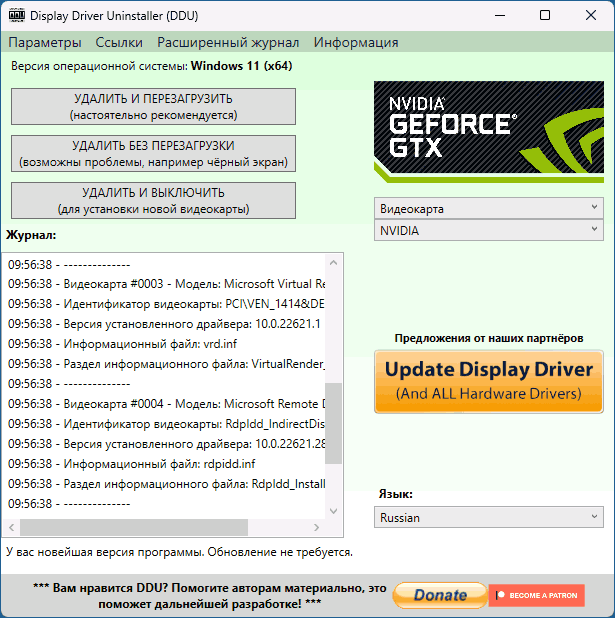The width and height of the screenshot is (615, 618).
Task: Click the log scroll down arrow
Action: pos(333,511)
